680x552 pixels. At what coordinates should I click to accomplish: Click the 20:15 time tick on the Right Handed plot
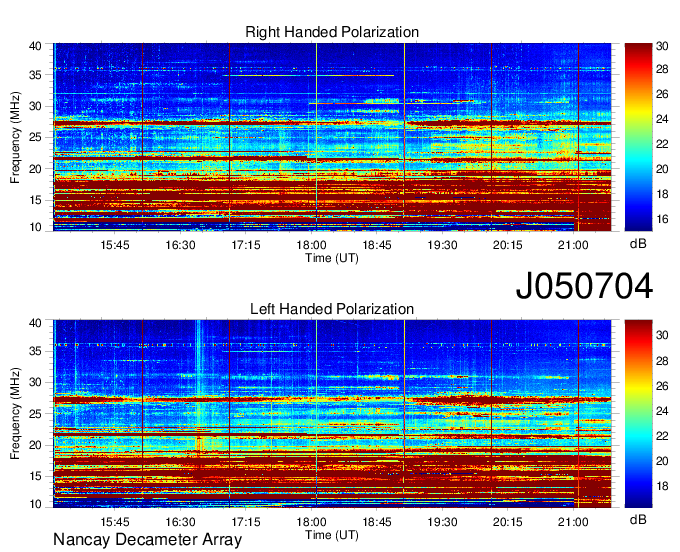click(507, 245)
